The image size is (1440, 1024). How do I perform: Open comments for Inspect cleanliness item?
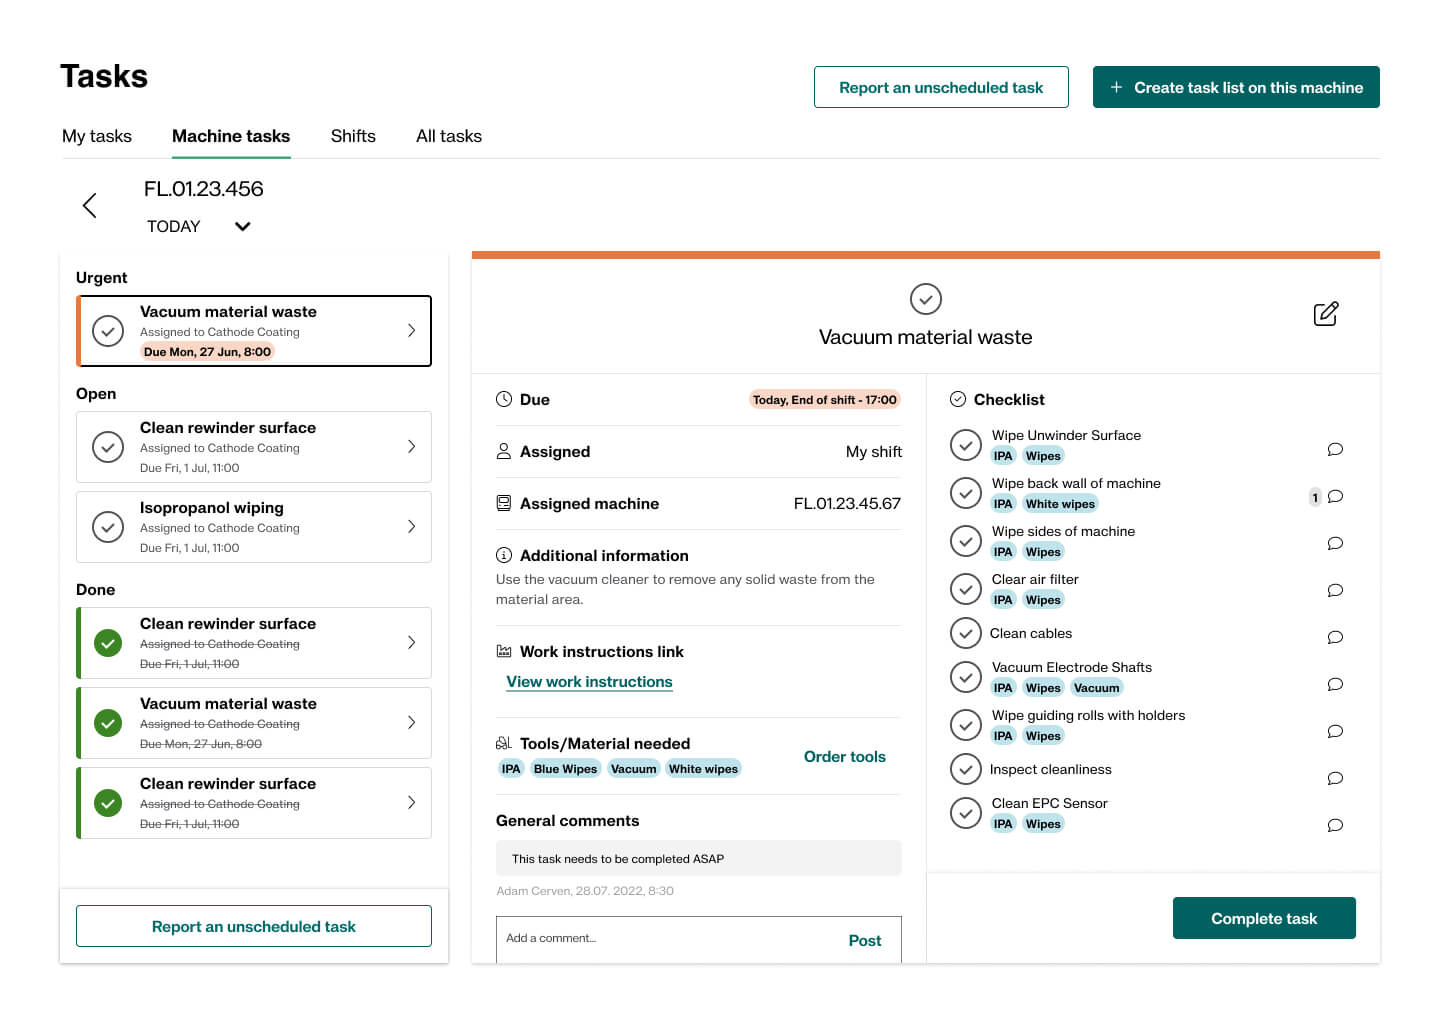pos(1334,778)
